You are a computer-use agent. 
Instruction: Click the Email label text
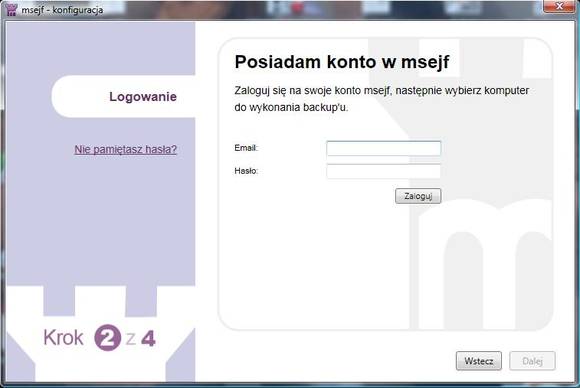(246, 148)
